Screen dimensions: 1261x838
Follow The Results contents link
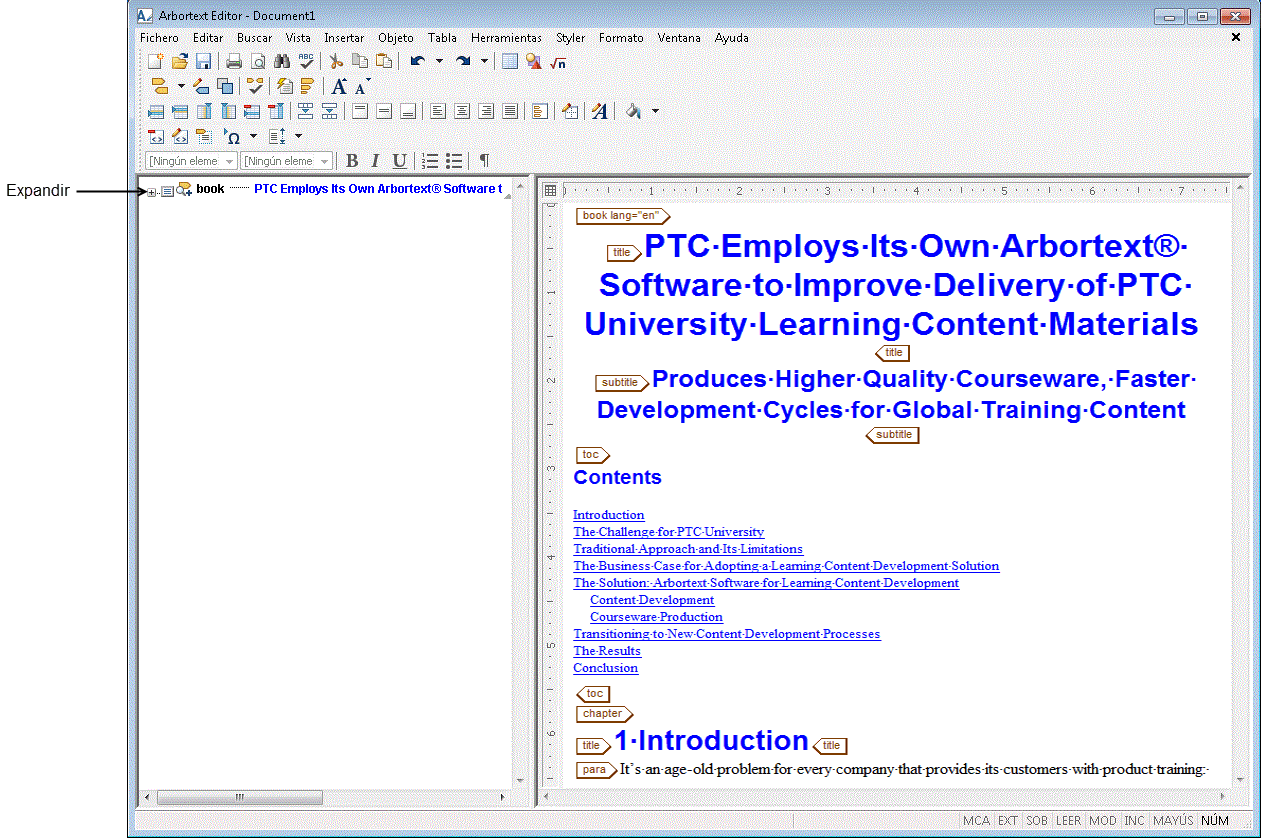607,651
